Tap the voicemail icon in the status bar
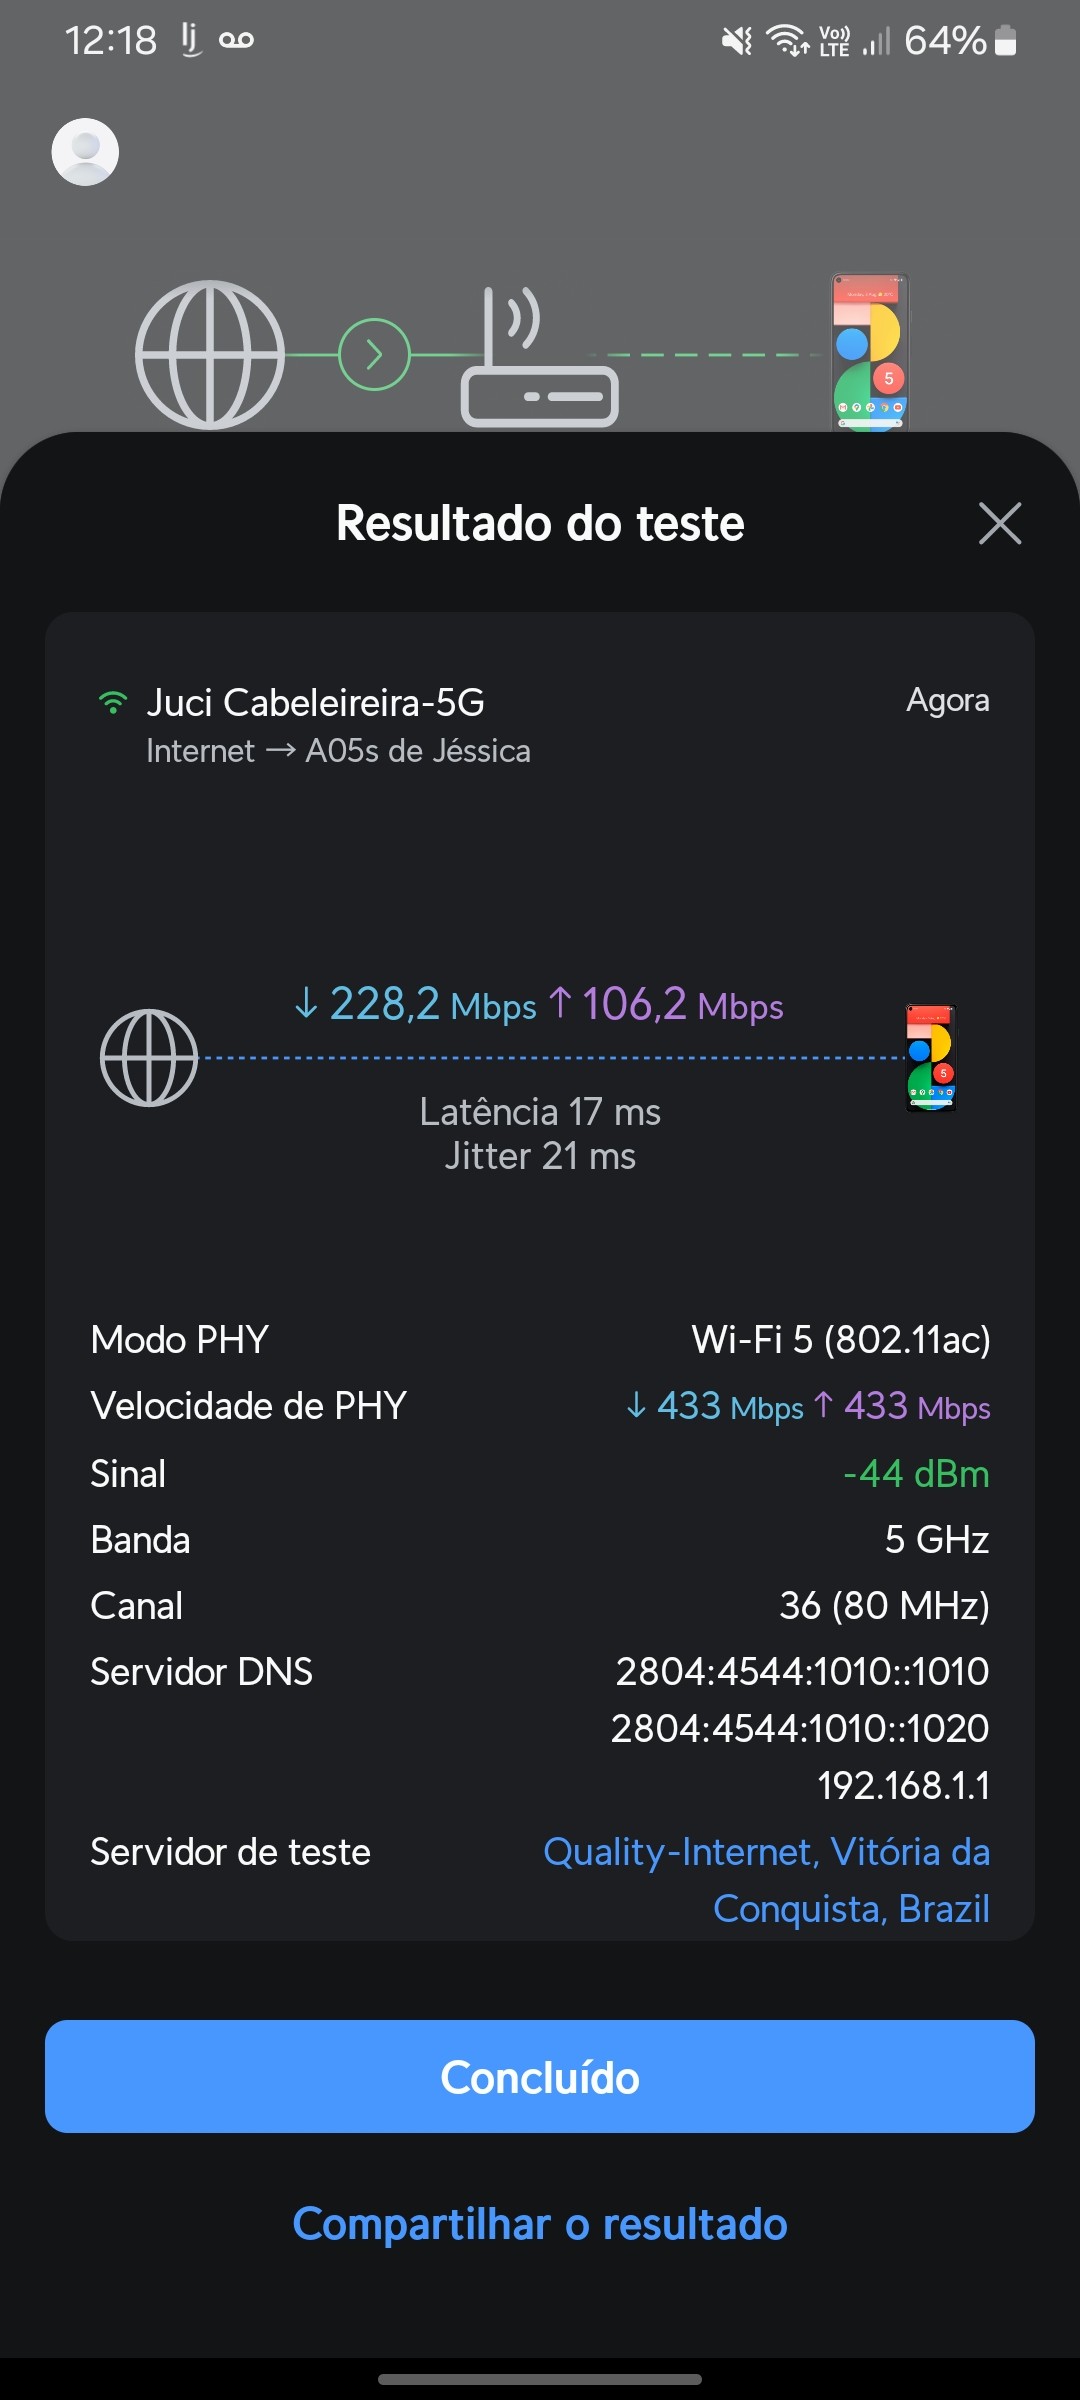Screen dimensions: 1080x2400 (x=236, y=41)
